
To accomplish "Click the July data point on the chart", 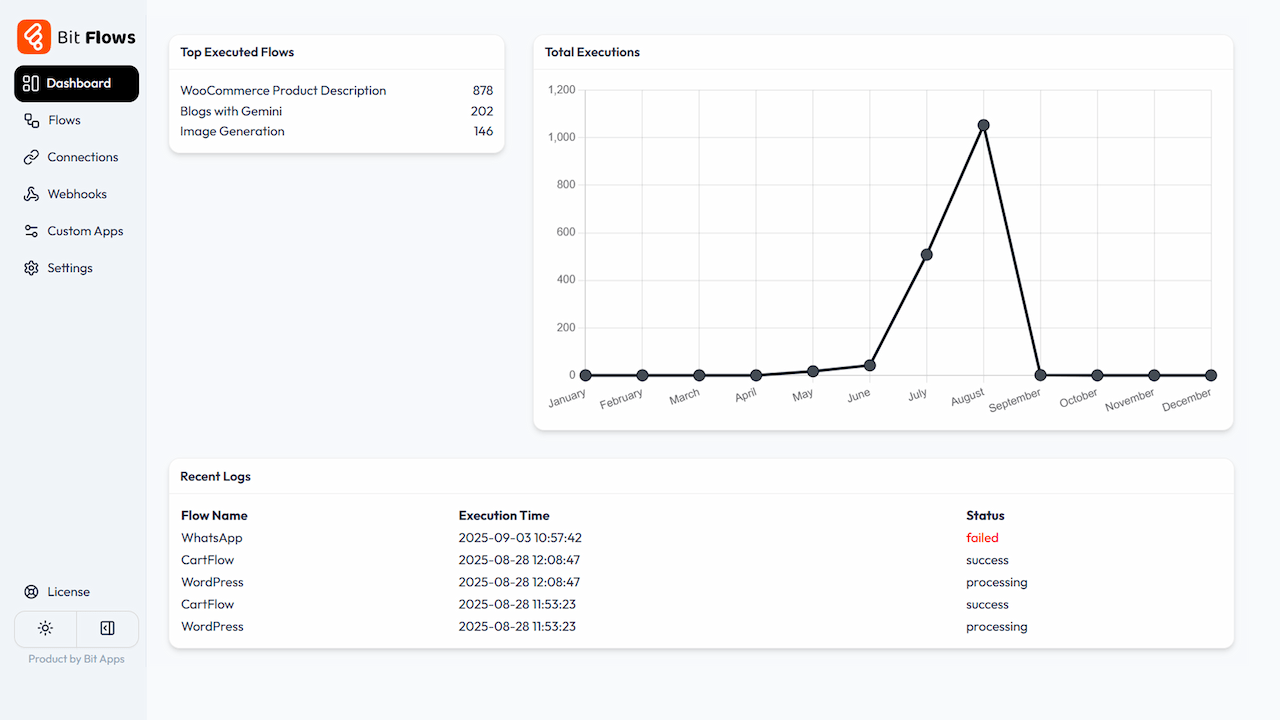I will (x=926, y=254).
